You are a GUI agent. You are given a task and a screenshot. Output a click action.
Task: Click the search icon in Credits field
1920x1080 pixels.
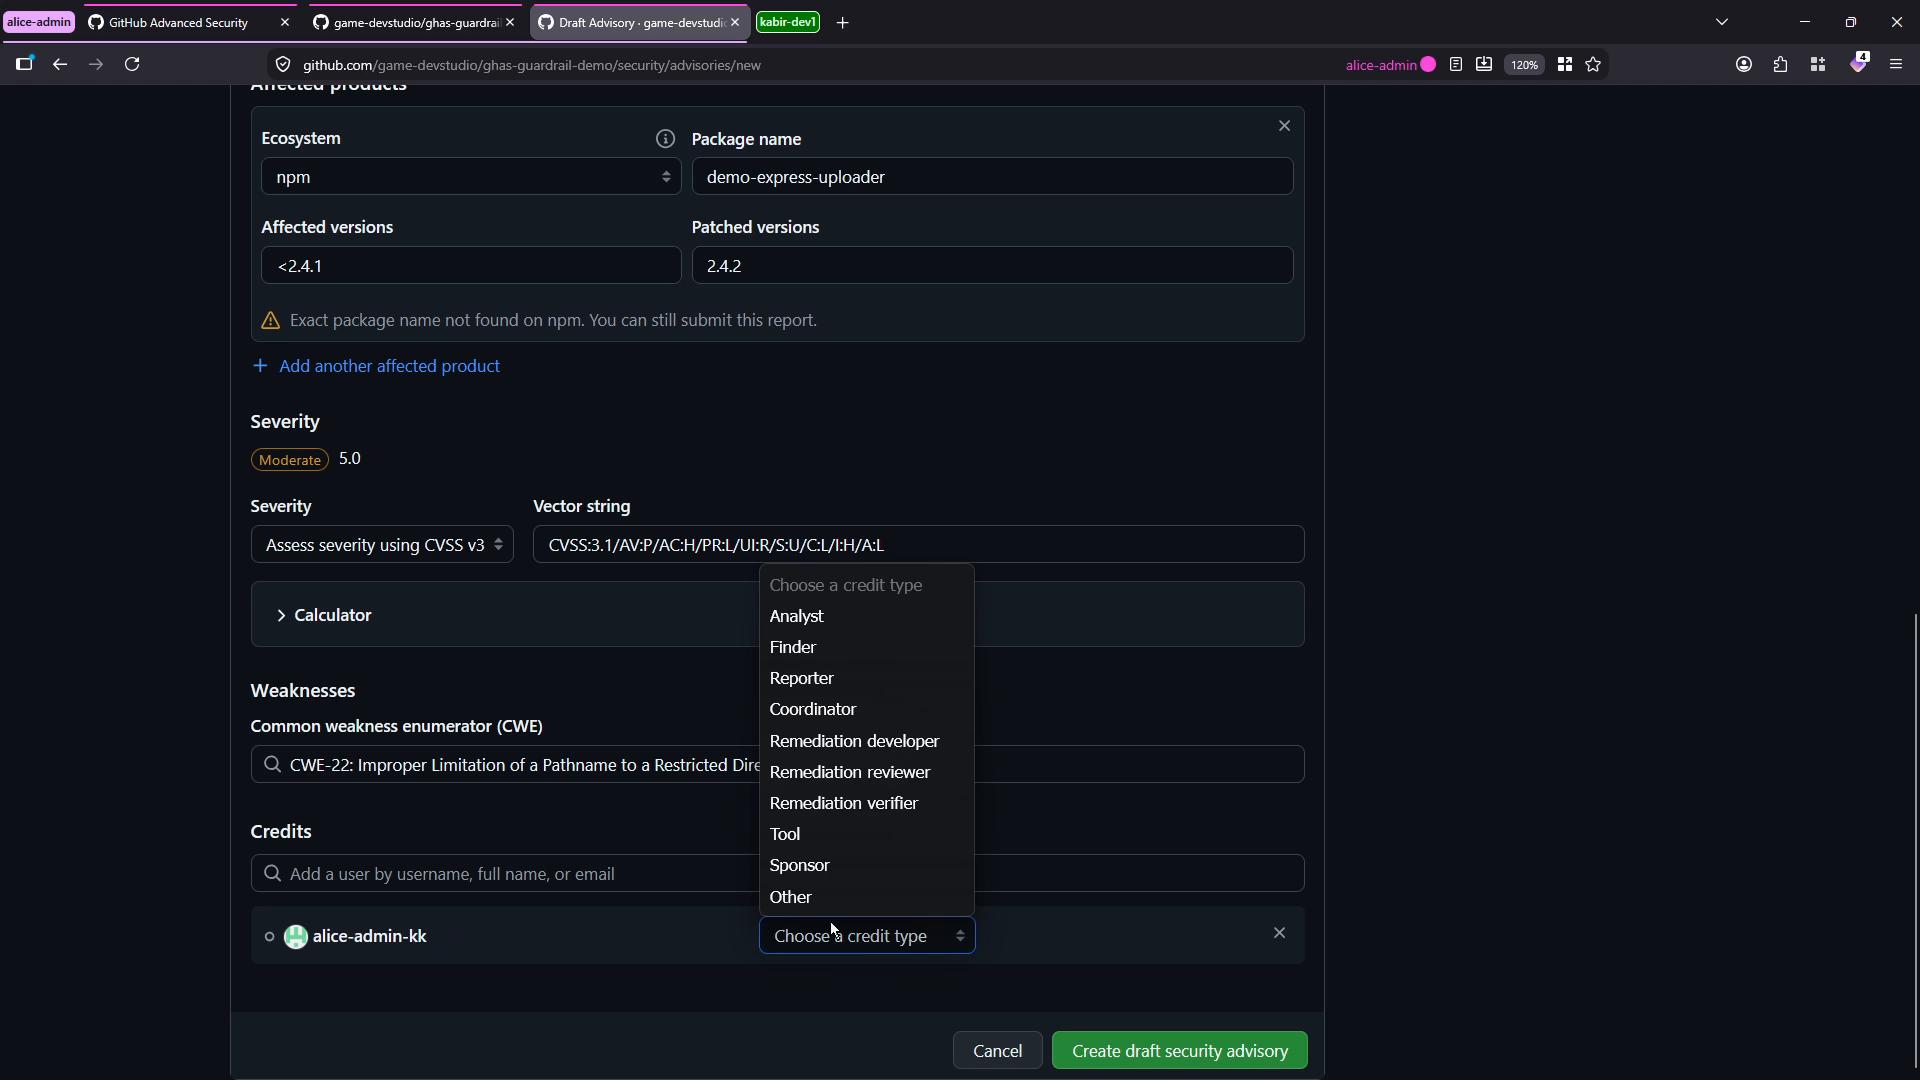[x=272, y=874]
